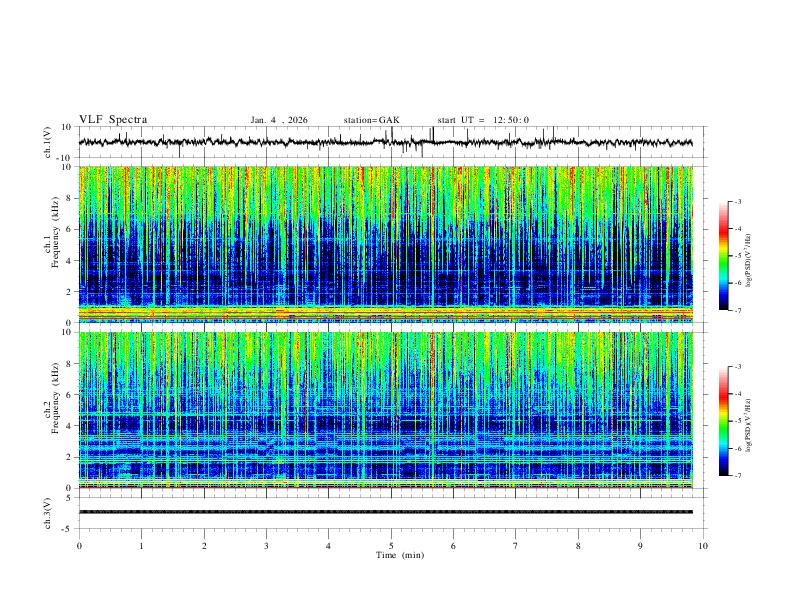The height and width of the screenshot is (612, 792).
Task: Click the "5" tick on Time axis
Action: tap(391, 546)
